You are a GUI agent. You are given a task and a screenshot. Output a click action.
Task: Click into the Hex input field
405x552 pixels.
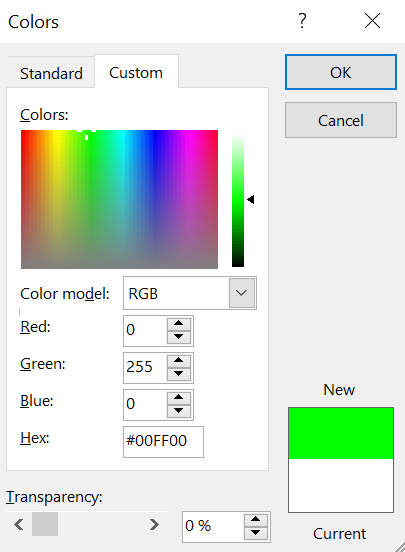coord(163,442)
